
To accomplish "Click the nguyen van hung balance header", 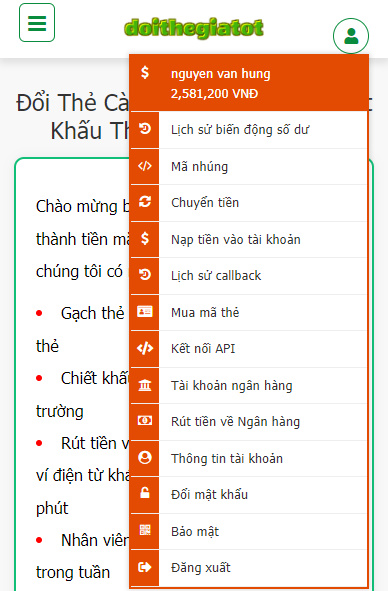I will [x=249, y=83].
